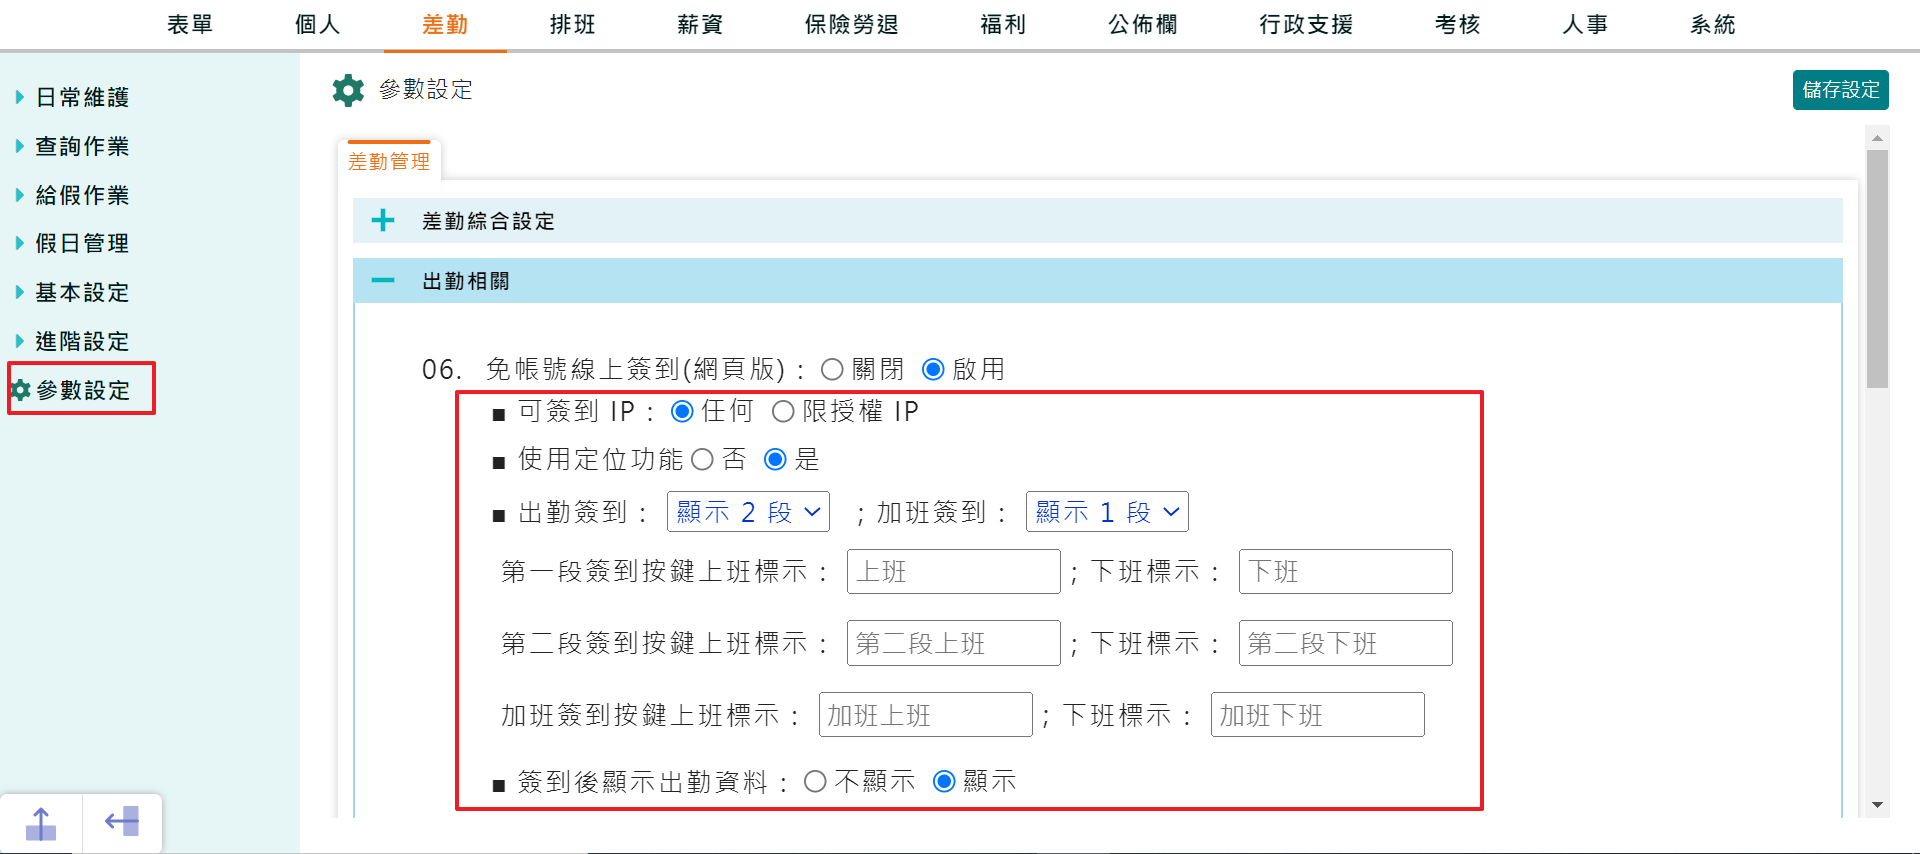The width and height of the screenshot is (1920, 854).
Task: Open 參數設定 in the sidebar
Action: click(82, 390)
